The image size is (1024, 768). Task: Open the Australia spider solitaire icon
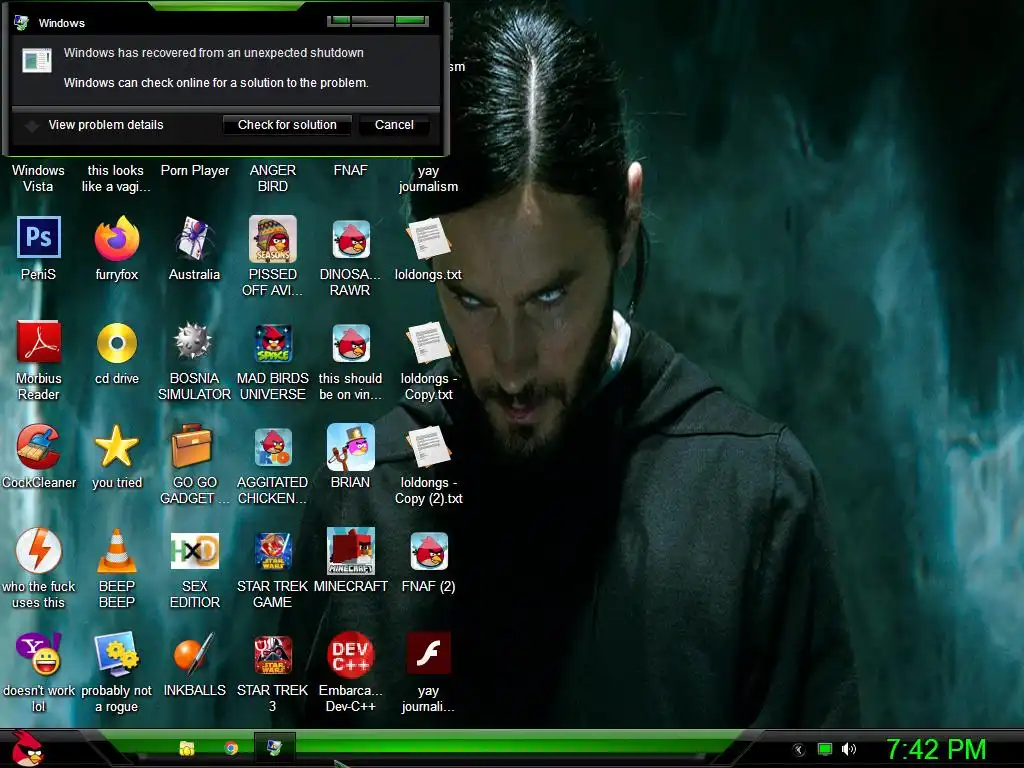(x=195, y=238)
